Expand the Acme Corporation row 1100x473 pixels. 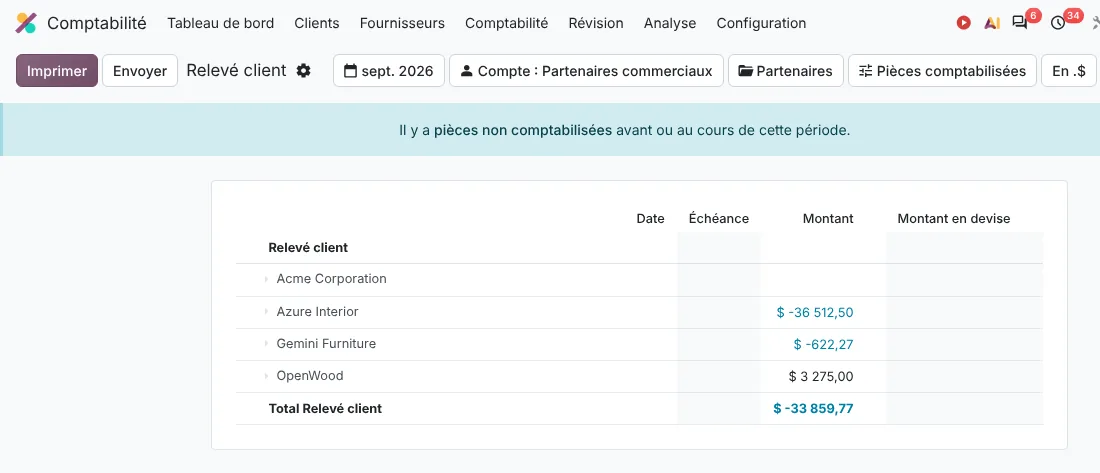(x=267, y=279)
